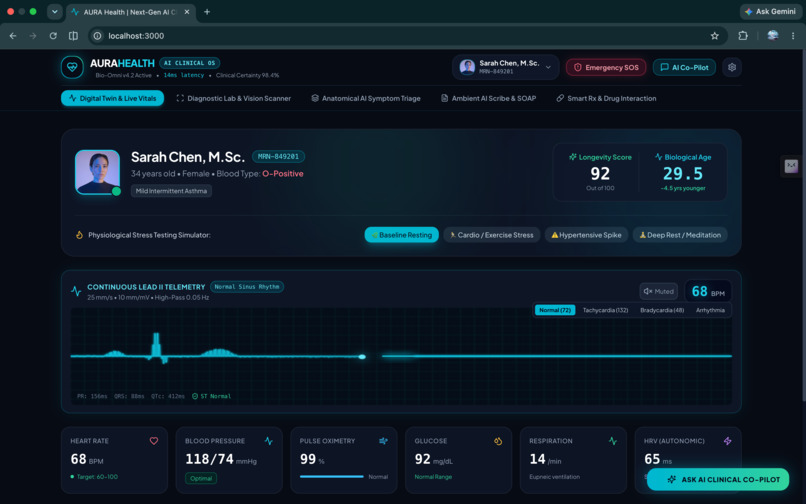This screenshot has height=504, width=806.
Task: Click the heart icon on Heart Rate card
Action: pos(154,441)
